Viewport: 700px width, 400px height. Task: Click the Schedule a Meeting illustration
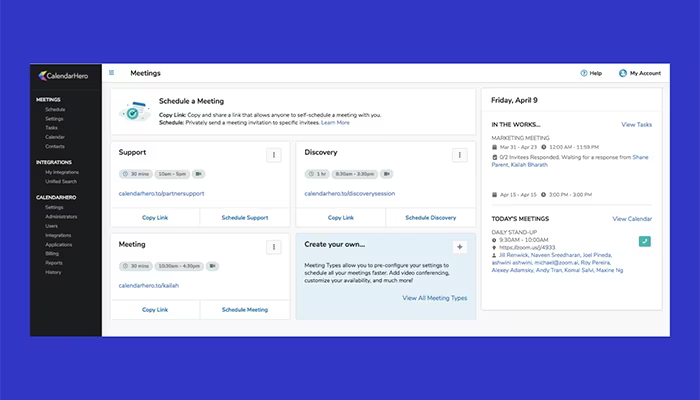point(135,112)
